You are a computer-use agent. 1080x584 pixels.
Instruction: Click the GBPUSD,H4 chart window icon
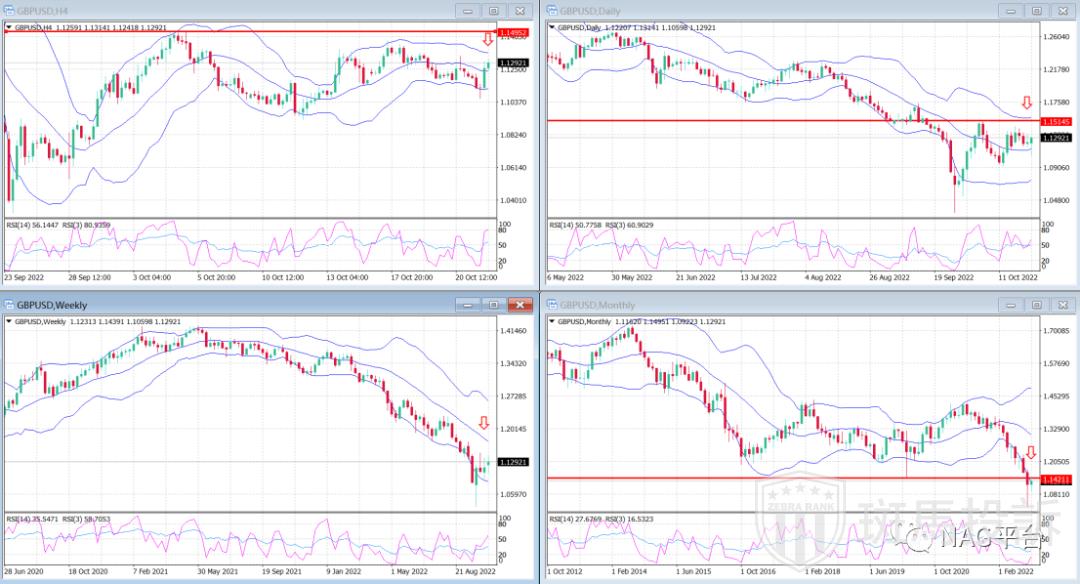[9, 10]
